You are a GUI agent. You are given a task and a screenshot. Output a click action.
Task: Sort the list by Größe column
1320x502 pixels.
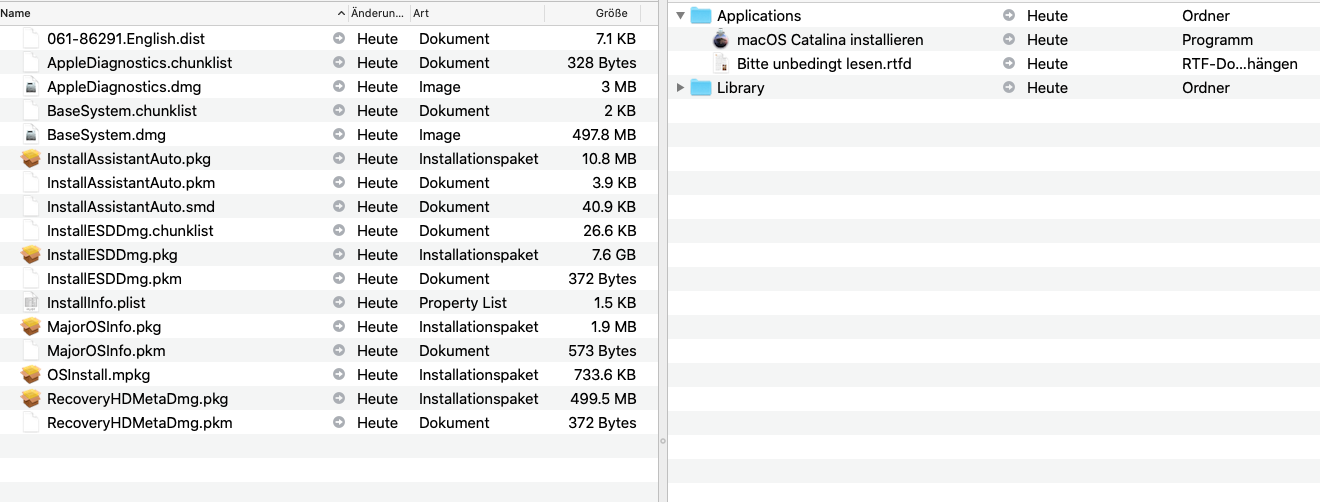[x=611, y=13]
